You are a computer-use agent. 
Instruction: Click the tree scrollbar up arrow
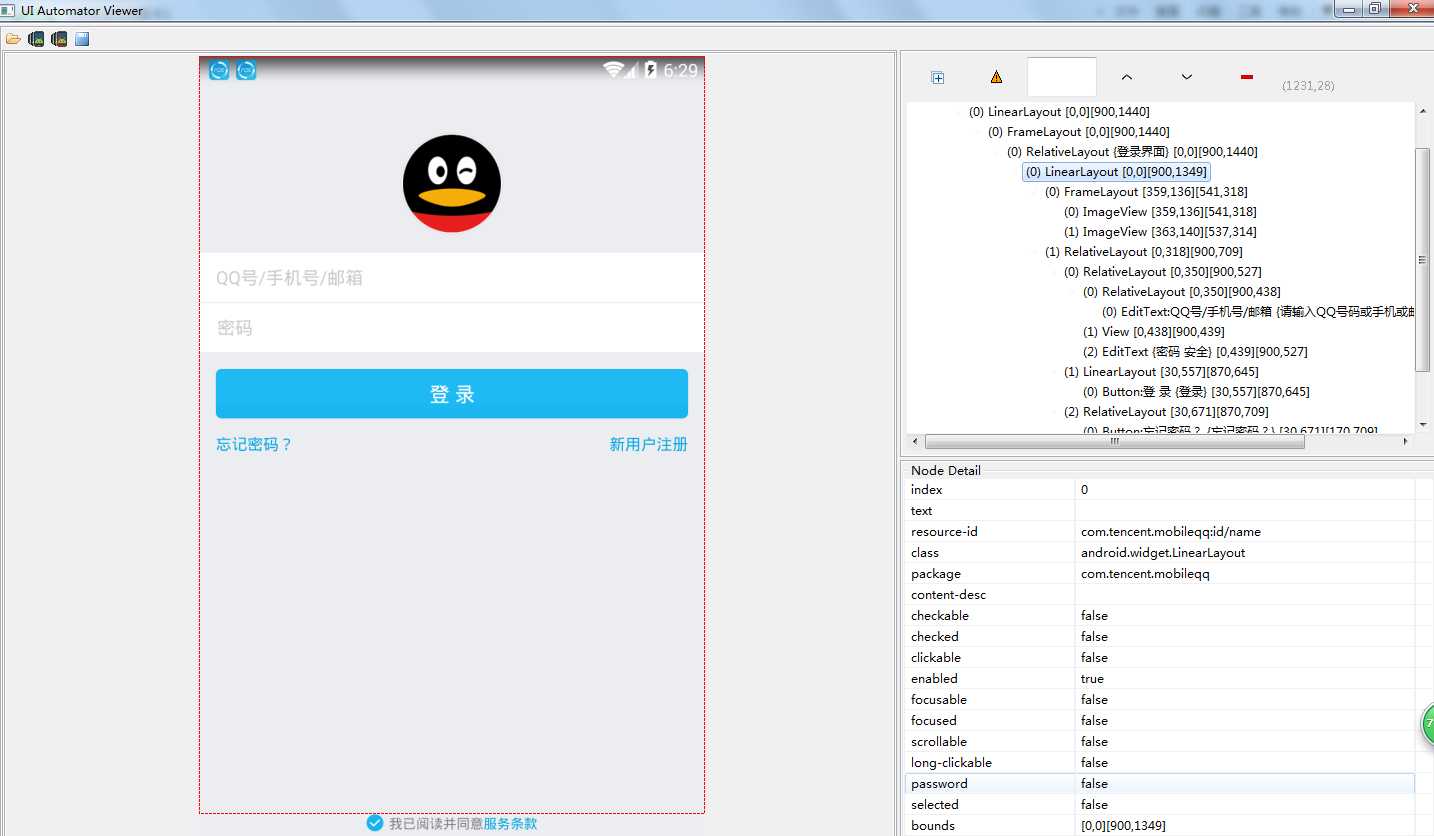click(x=1423, y=111)
